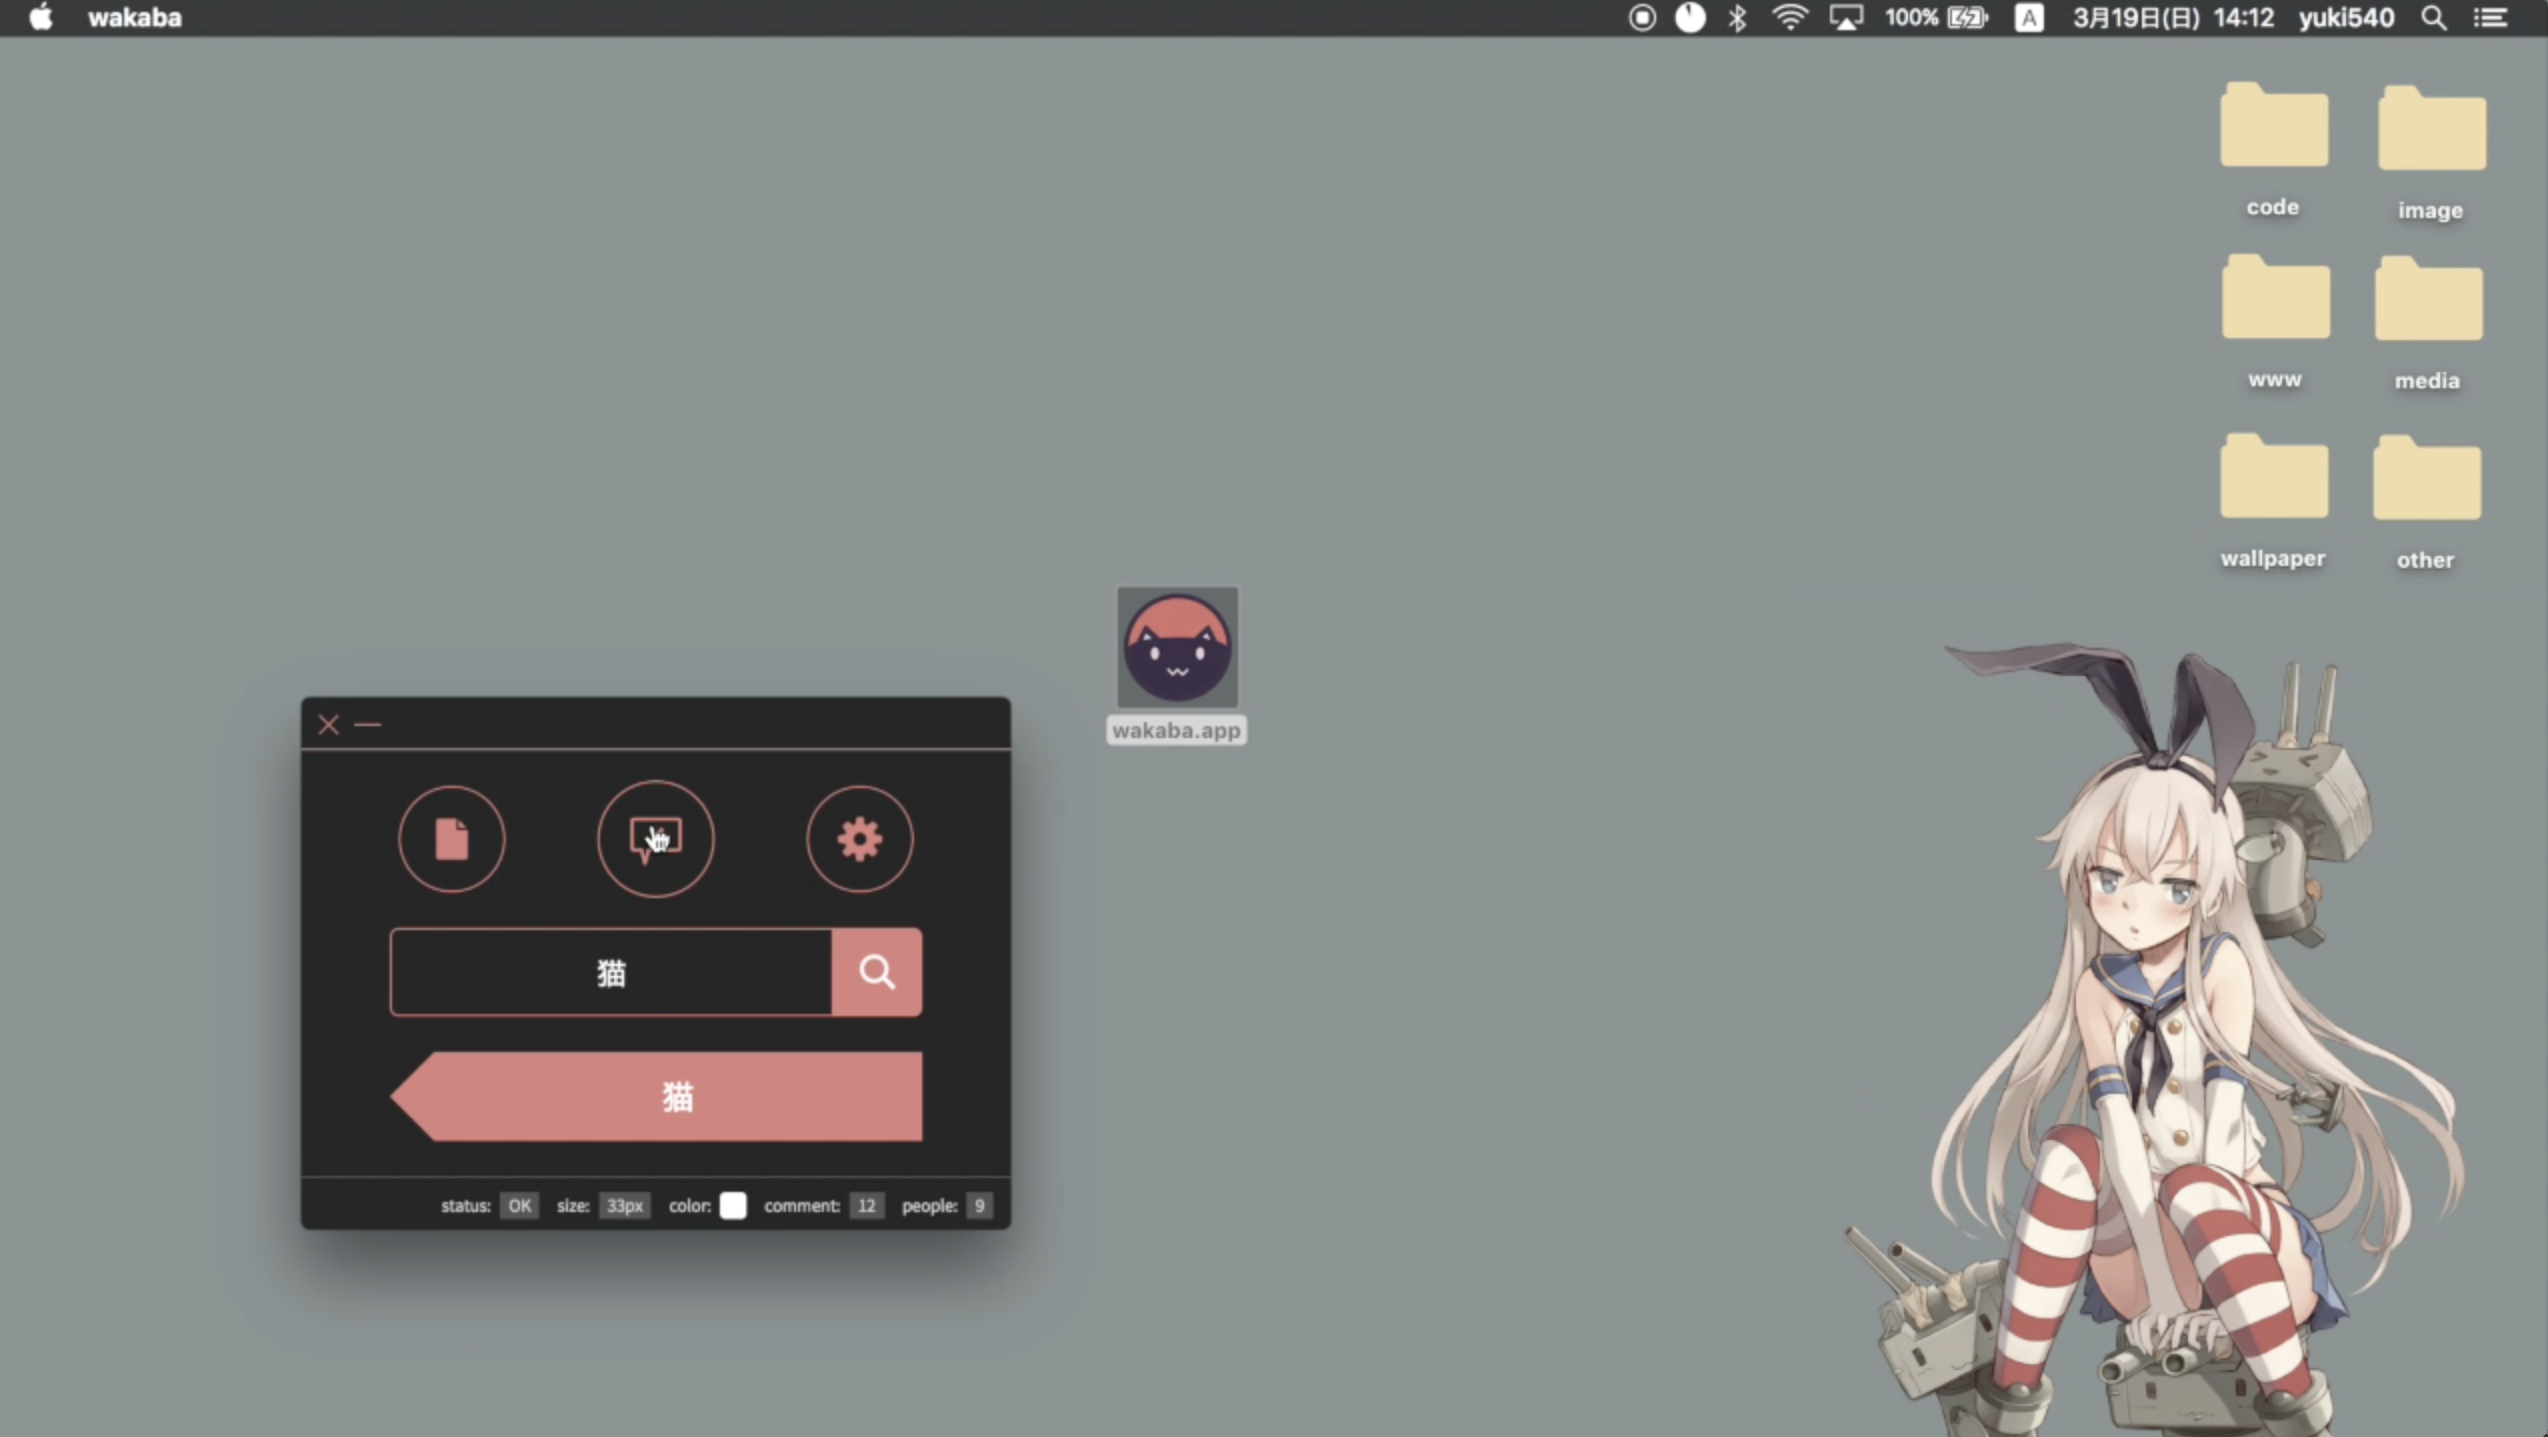Minimize the wakaba window with dash button
This screenshot has width=2548, height=1437.
coord(368,725)
